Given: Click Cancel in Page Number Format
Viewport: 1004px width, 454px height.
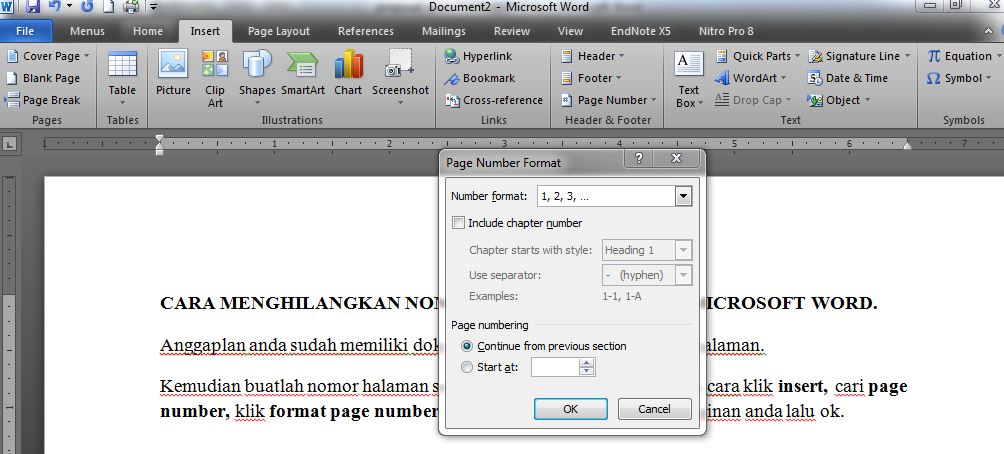Looking at the screenshot, I should tap(654, 409).
